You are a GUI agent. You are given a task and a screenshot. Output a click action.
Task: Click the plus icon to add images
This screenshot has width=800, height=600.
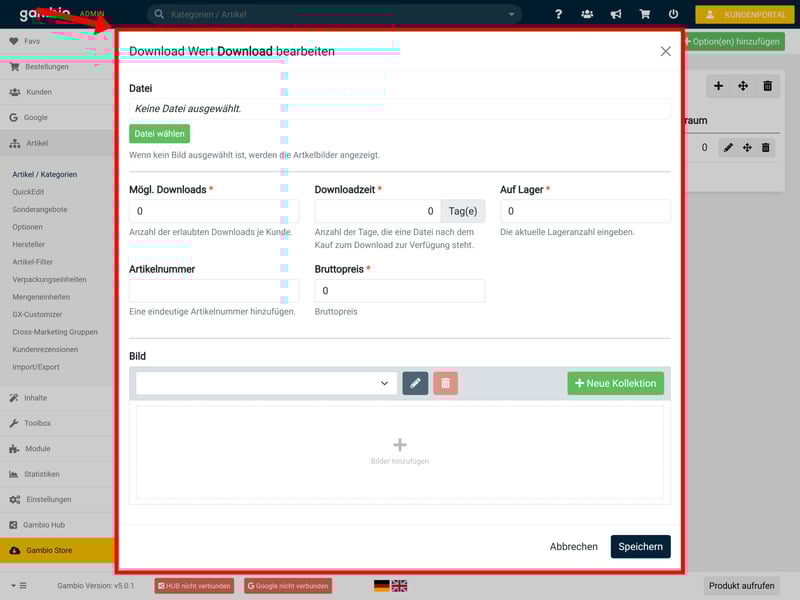[x=400, y=445]
